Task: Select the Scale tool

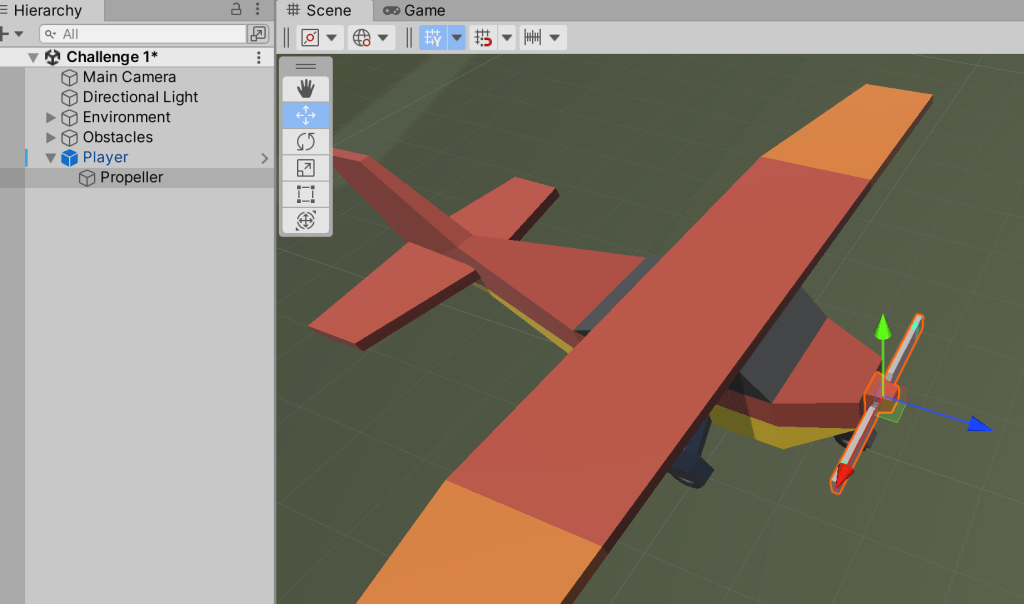Action: pos(306,168)
